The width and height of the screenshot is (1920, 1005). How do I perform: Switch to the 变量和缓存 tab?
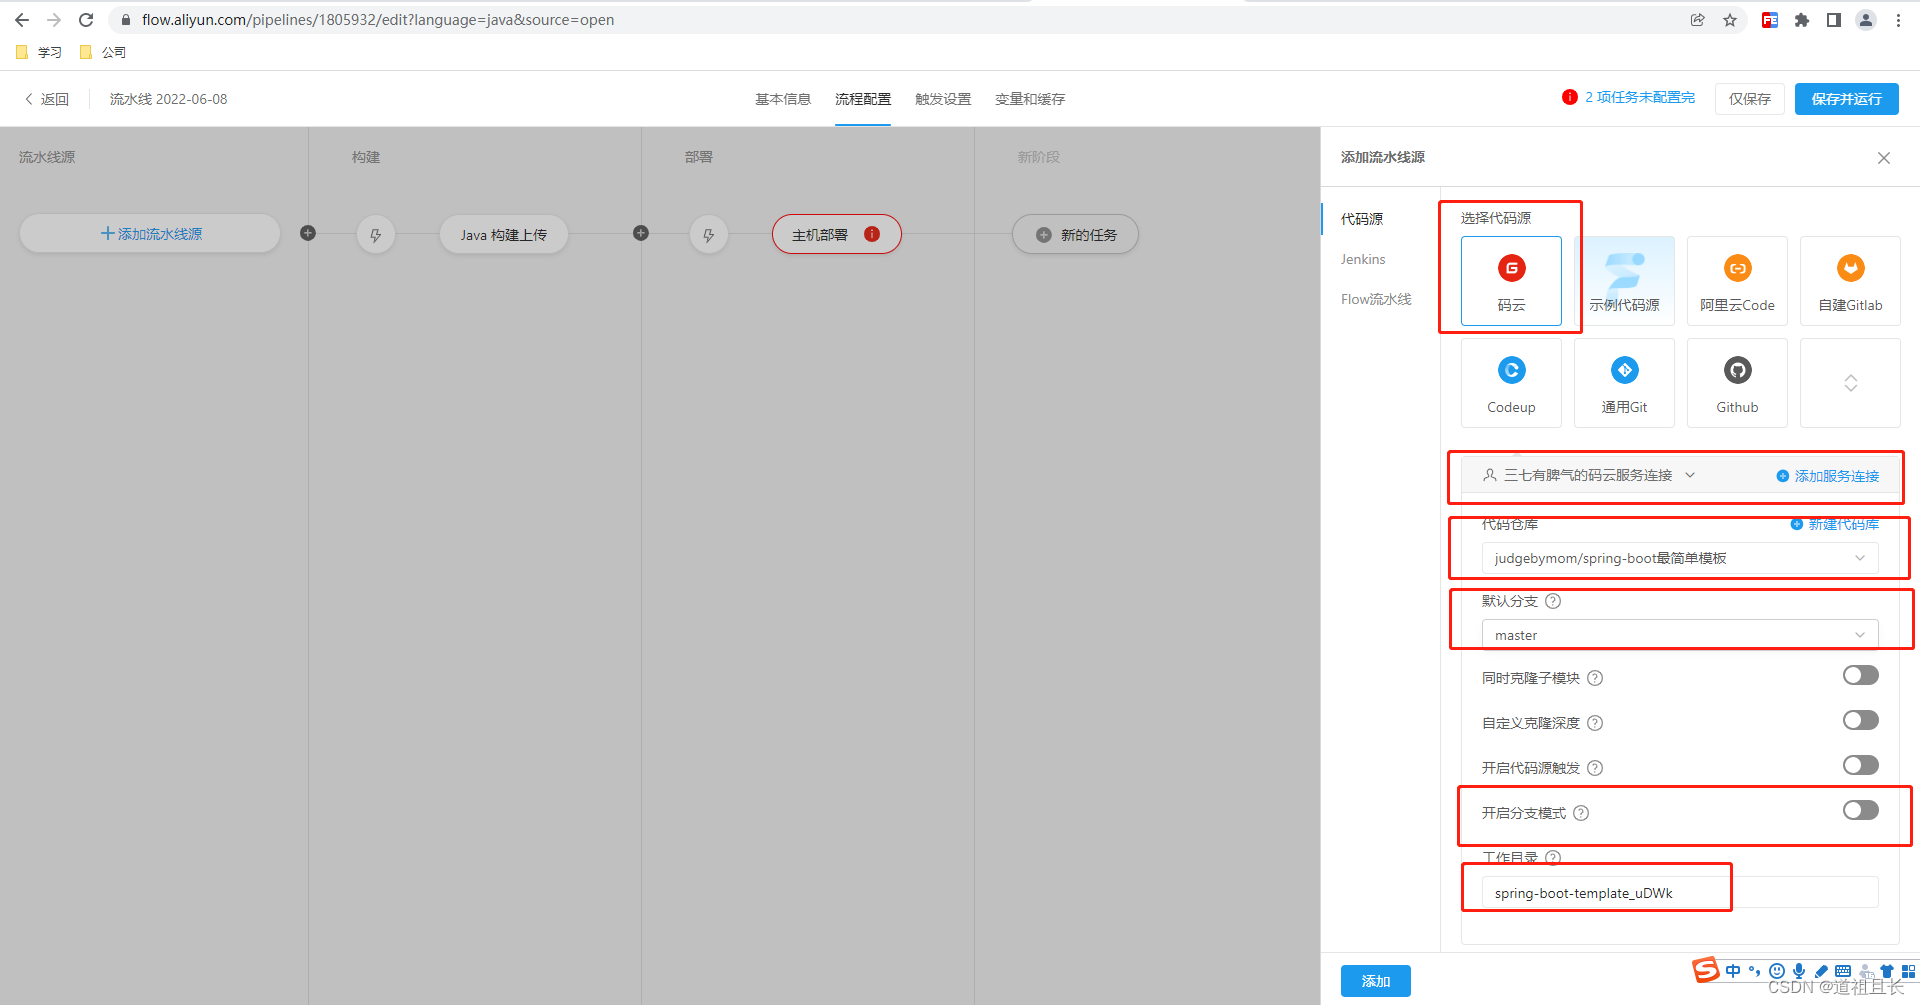[1030, 99]
